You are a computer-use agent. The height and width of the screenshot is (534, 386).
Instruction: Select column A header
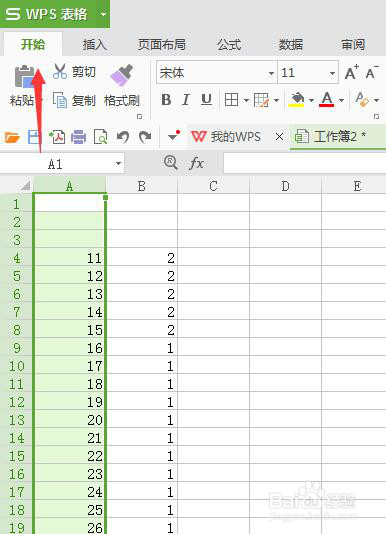(x=70, y=186)
